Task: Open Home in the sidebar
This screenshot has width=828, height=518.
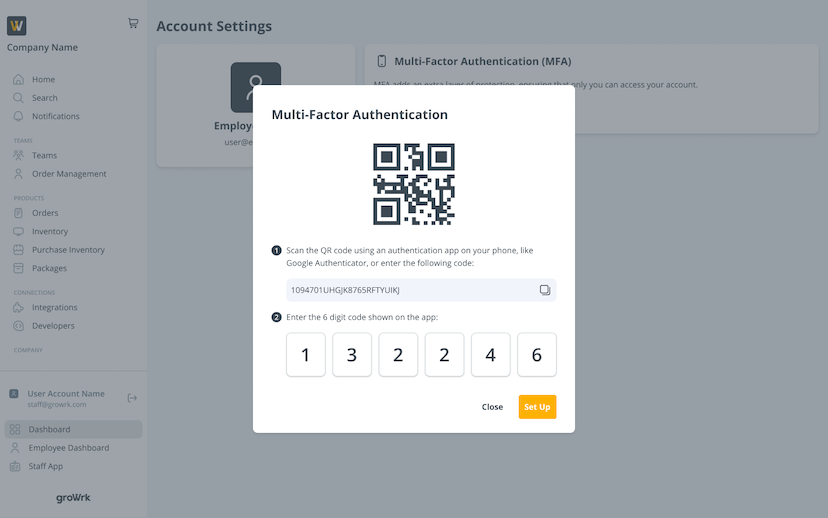Action: click(x=43, y=79)
